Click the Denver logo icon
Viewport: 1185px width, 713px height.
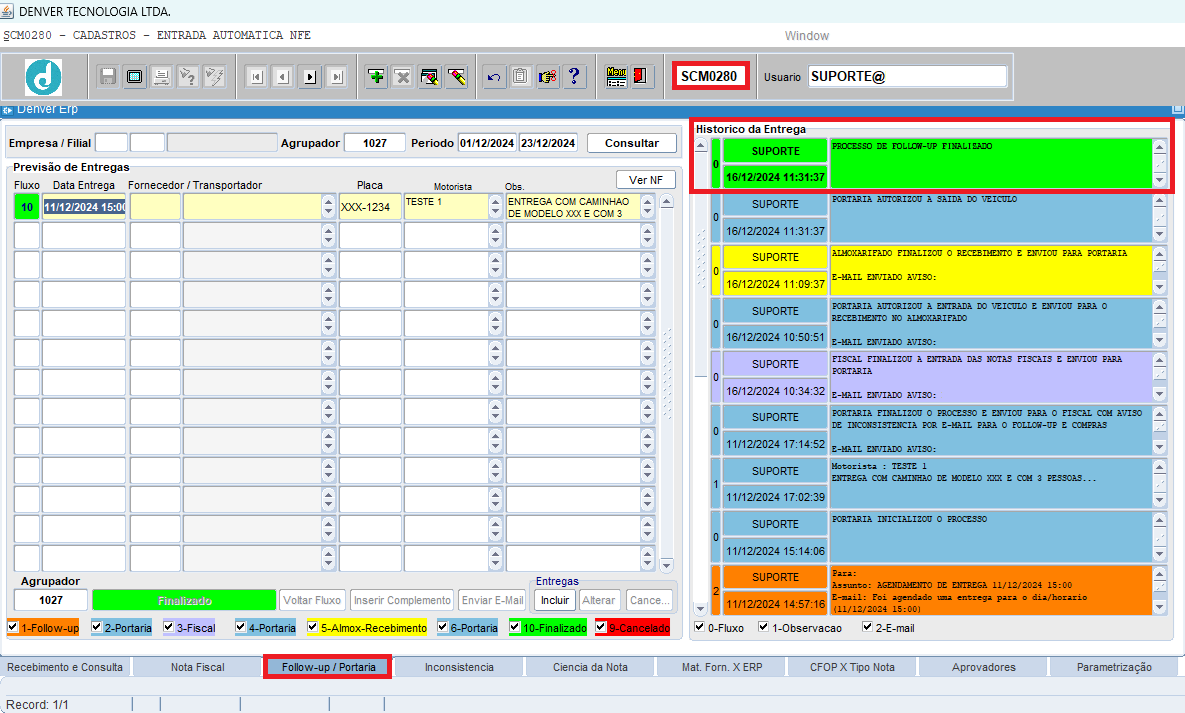pyautogui.click(x=43, y=76)
